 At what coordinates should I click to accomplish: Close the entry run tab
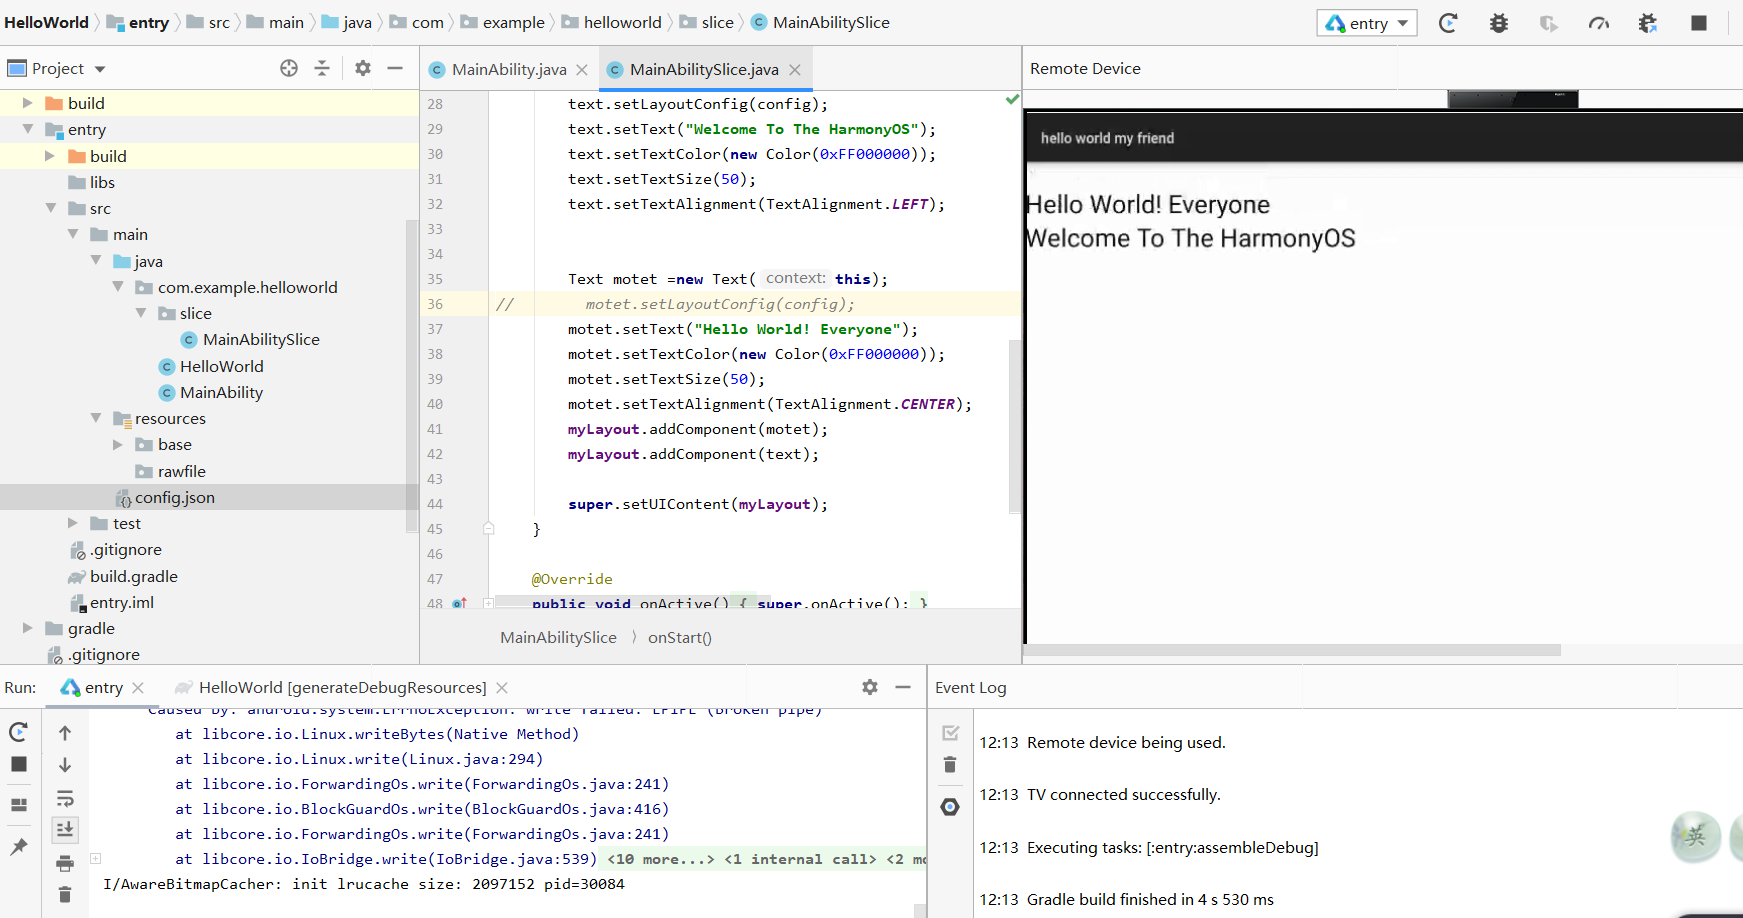[x=138, y=687]
